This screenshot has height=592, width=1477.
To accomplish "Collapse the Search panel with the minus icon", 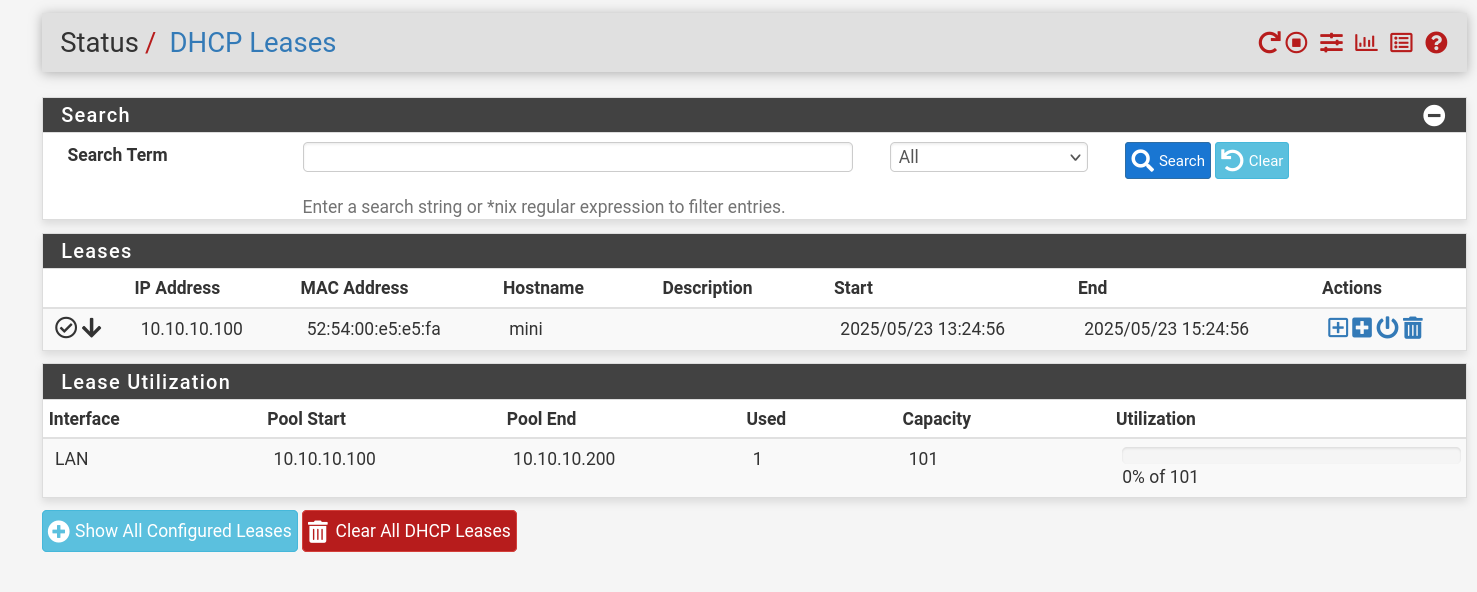I will click(x=1434, y=115).
